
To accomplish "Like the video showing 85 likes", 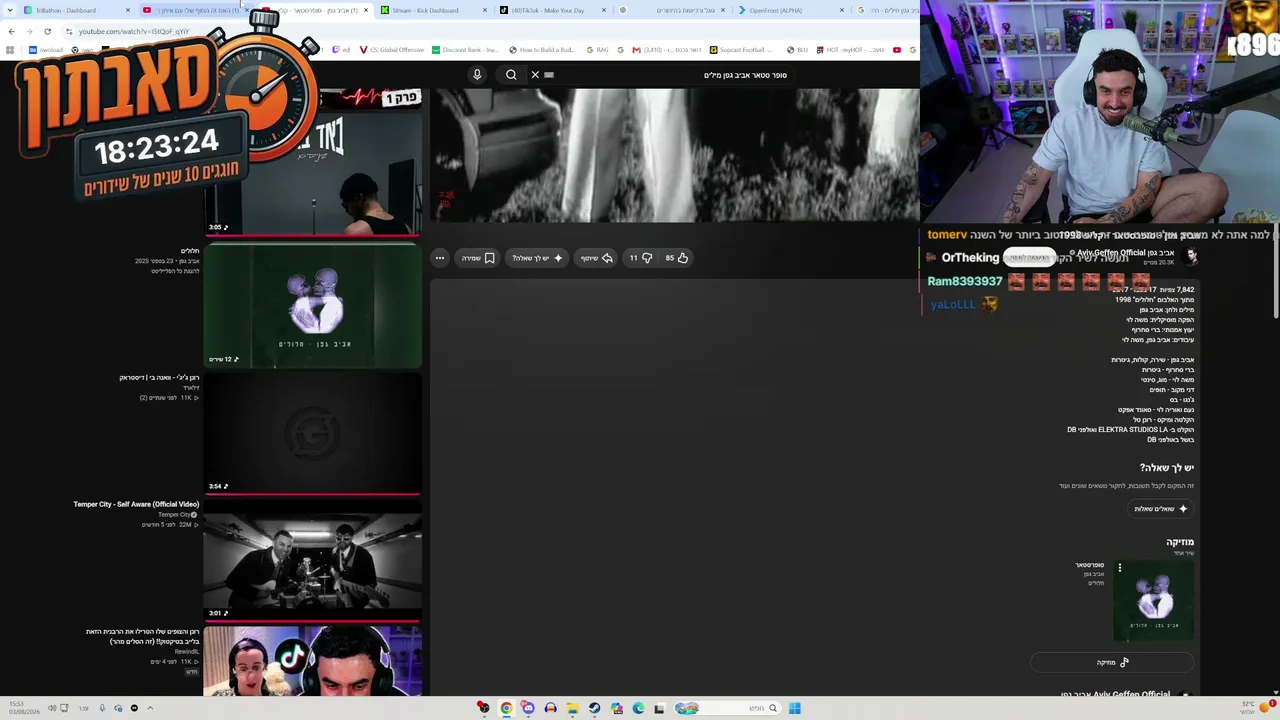I will click(677, 258).
